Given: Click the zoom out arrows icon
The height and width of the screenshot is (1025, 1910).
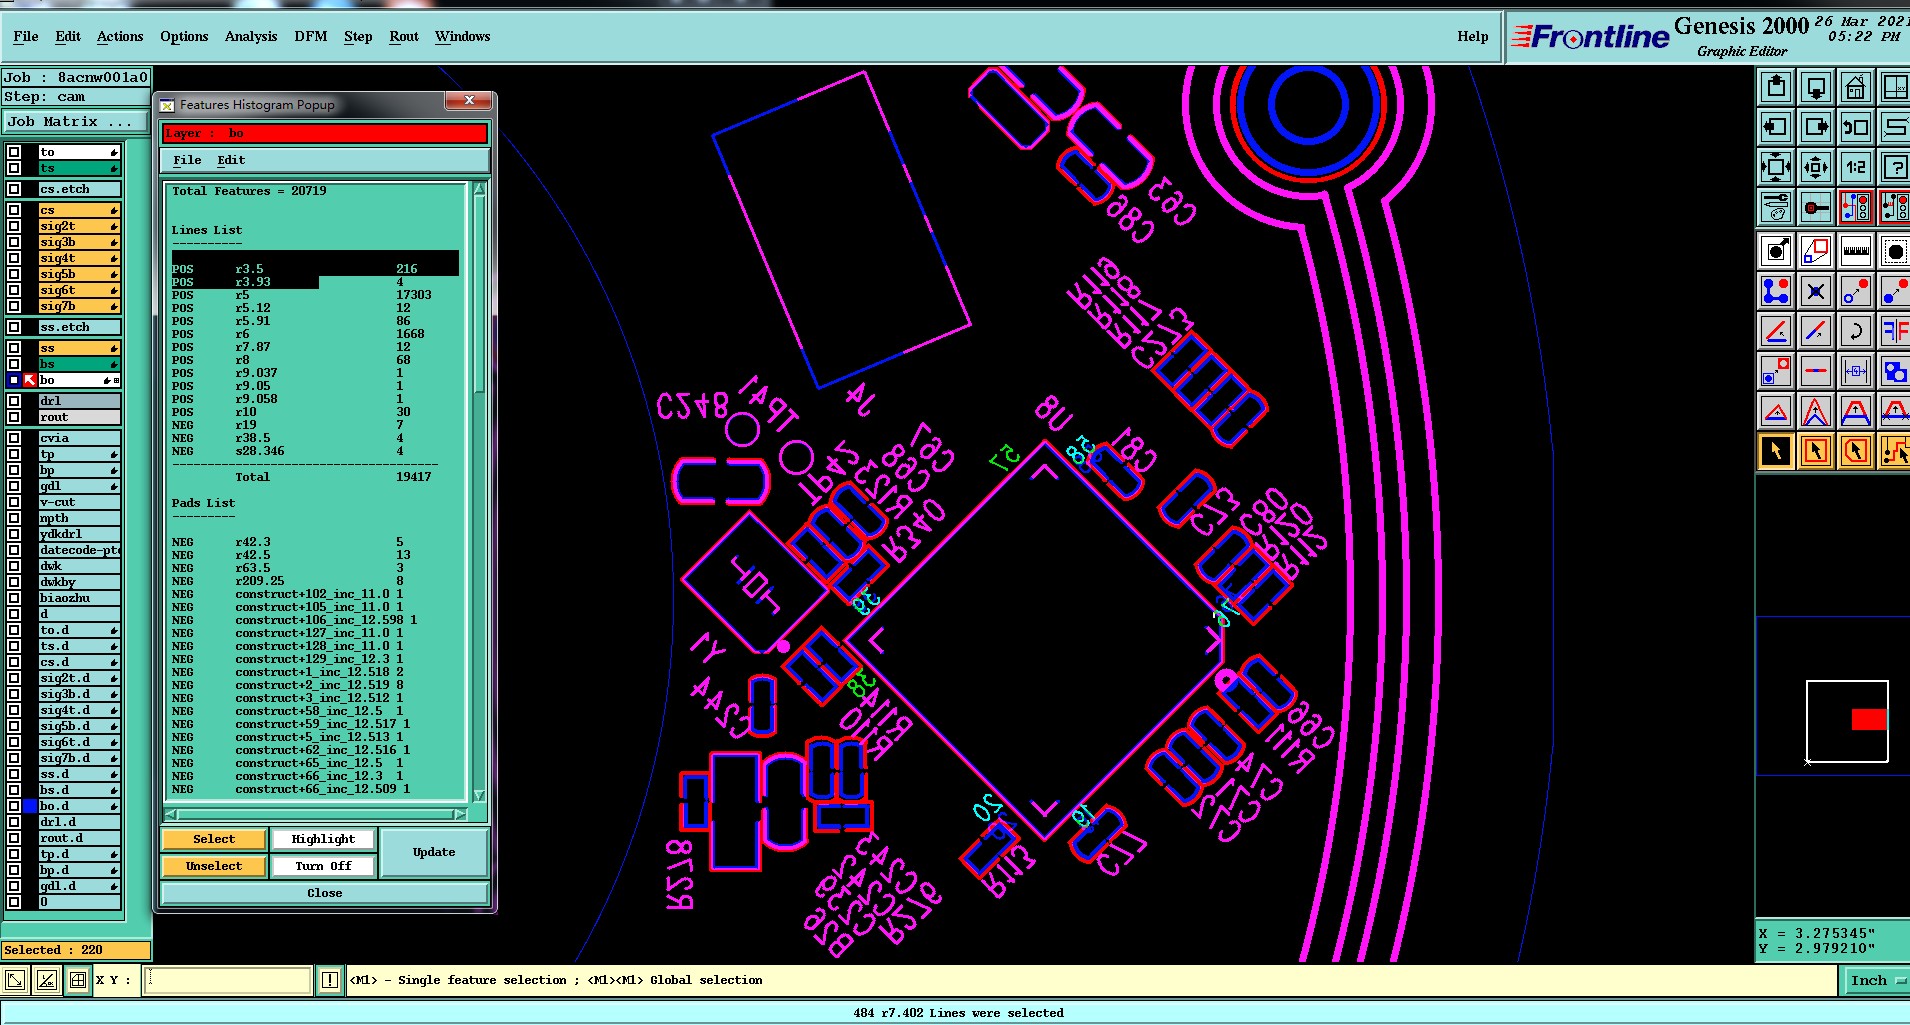Looking at the screenshot, I should click(x=1776, y=167).
